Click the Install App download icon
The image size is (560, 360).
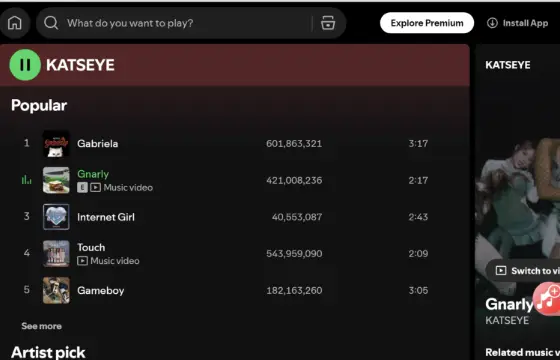pos(492,23)
